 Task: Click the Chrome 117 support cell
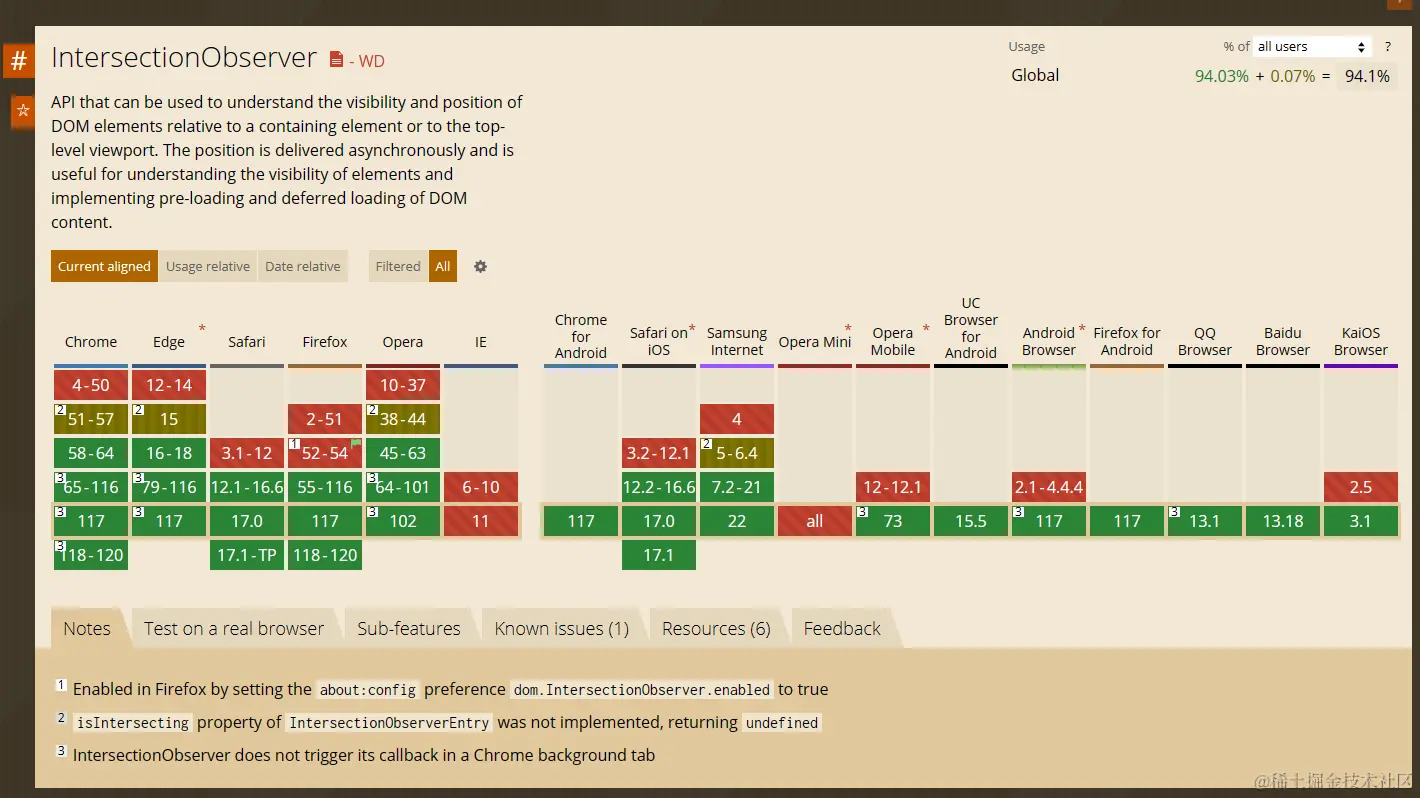pos(91,521)
